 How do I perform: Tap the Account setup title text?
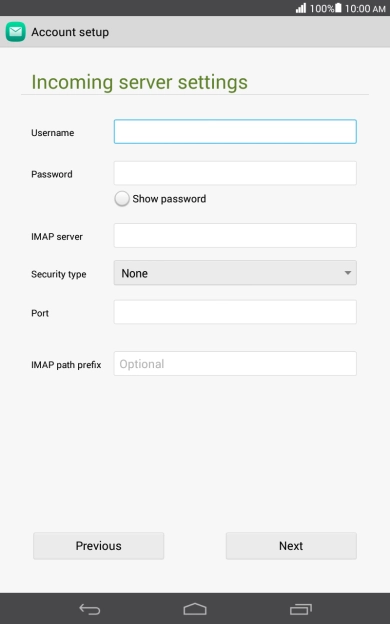tap(70, 32)
